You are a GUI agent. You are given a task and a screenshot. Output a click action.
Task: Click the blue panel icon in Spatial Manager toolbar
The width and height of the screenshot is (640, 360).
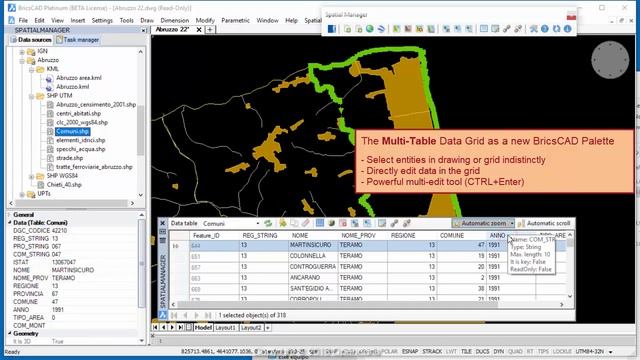click(x=332, y=29)
